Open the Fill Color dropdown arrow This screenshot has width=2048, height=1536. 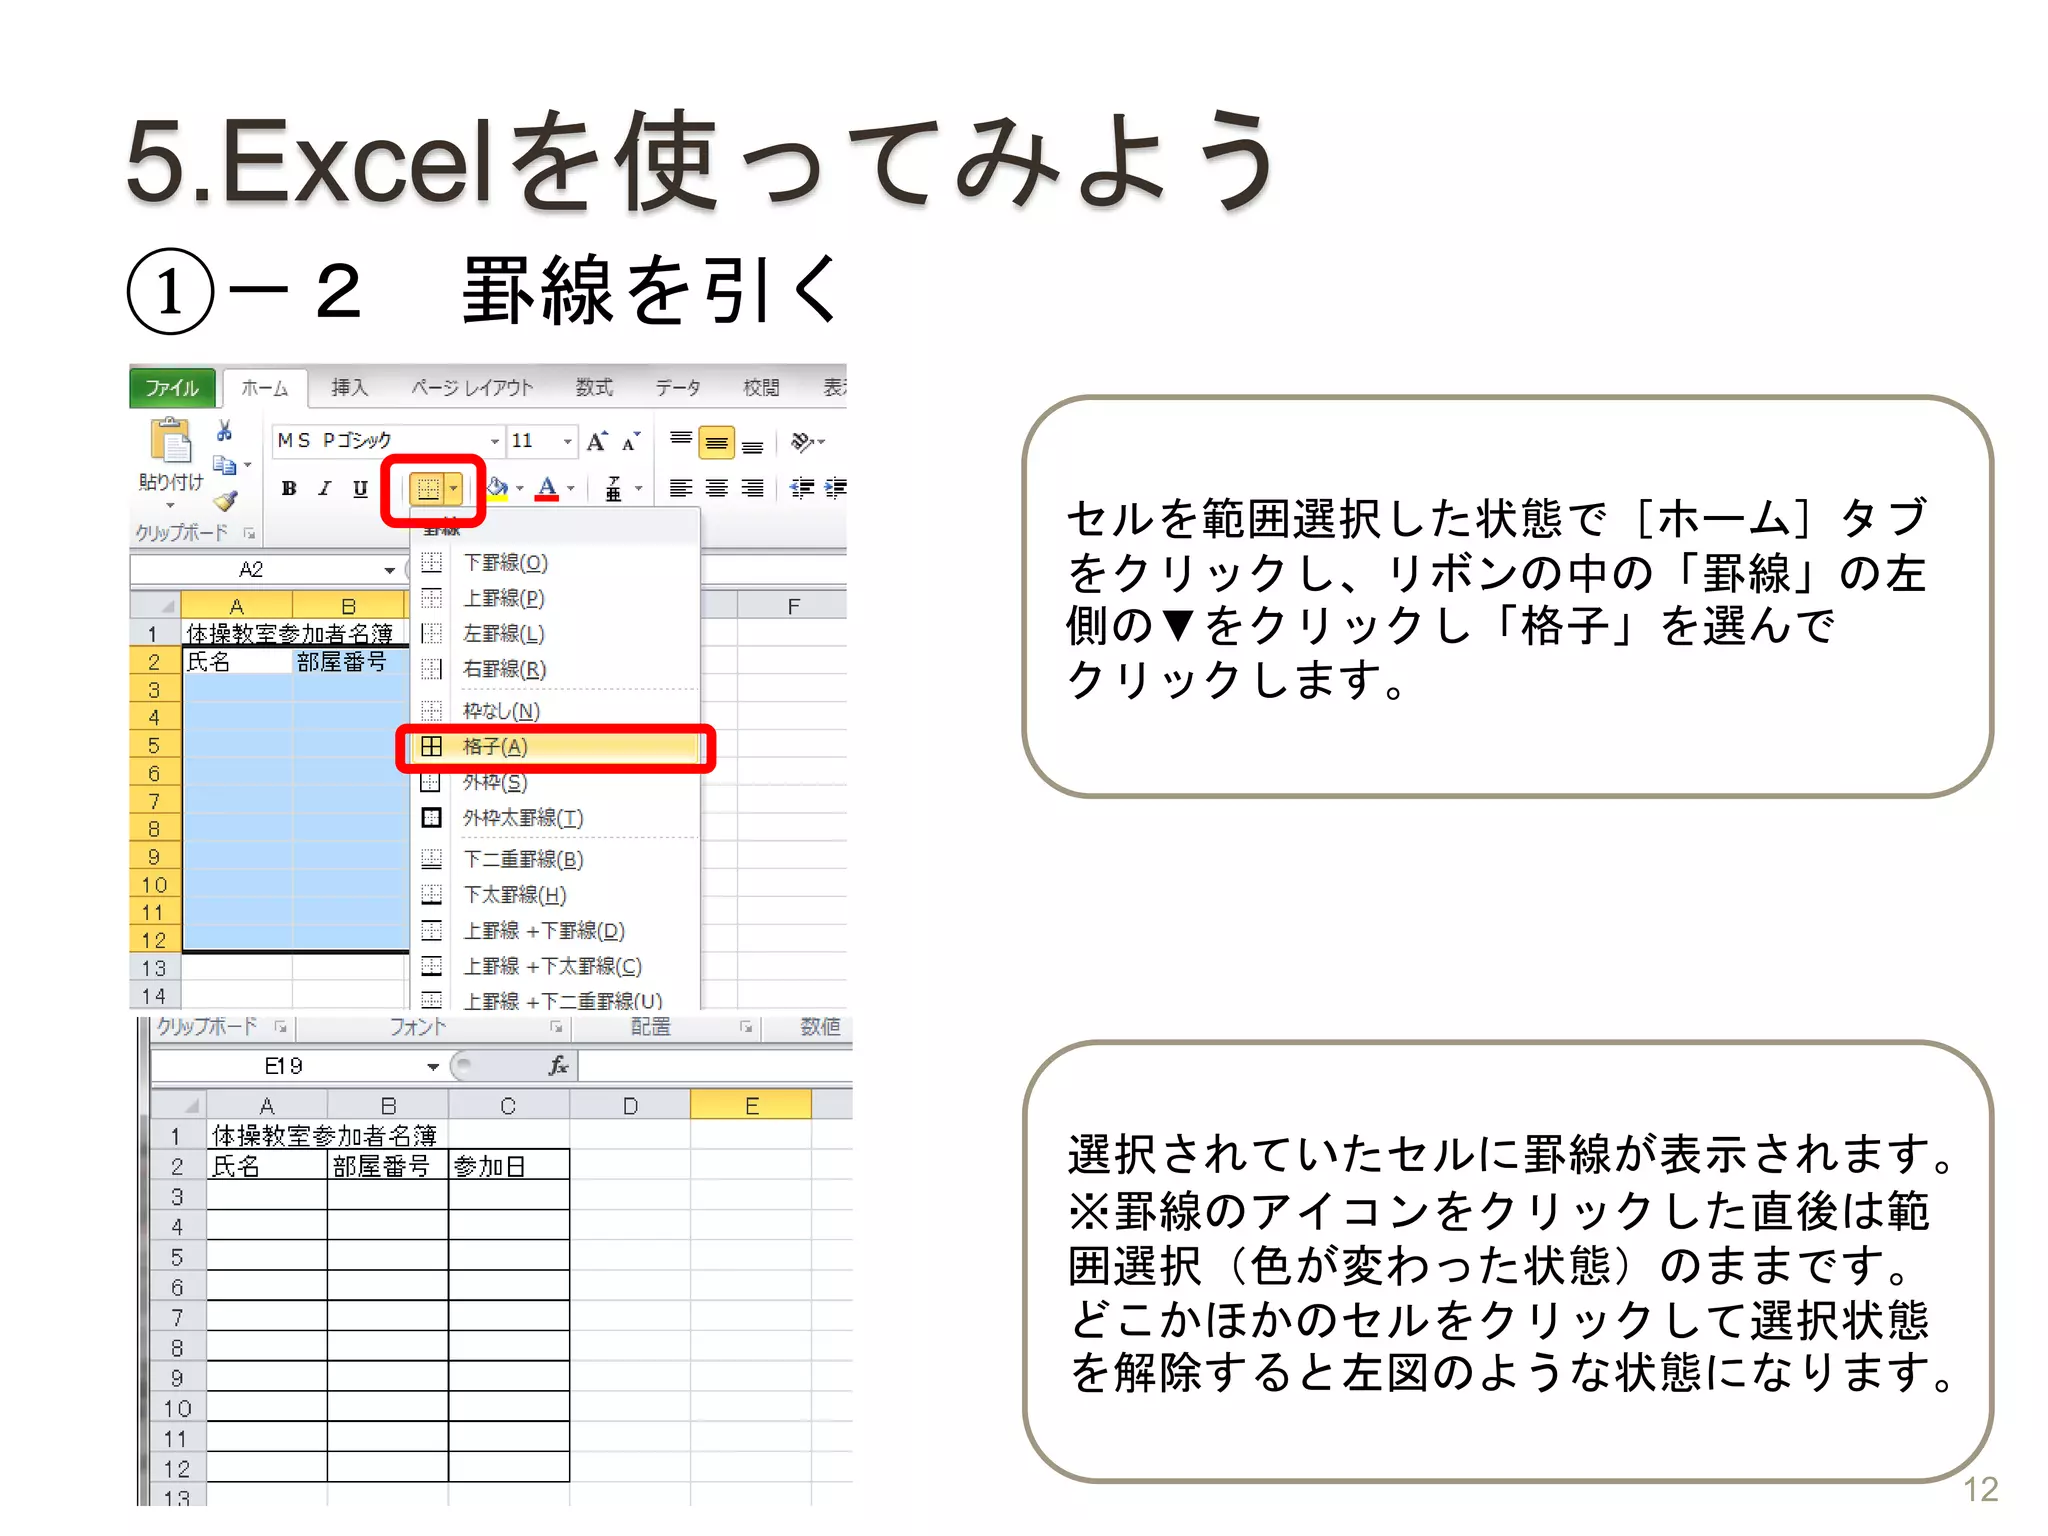[x=520, y=489]
